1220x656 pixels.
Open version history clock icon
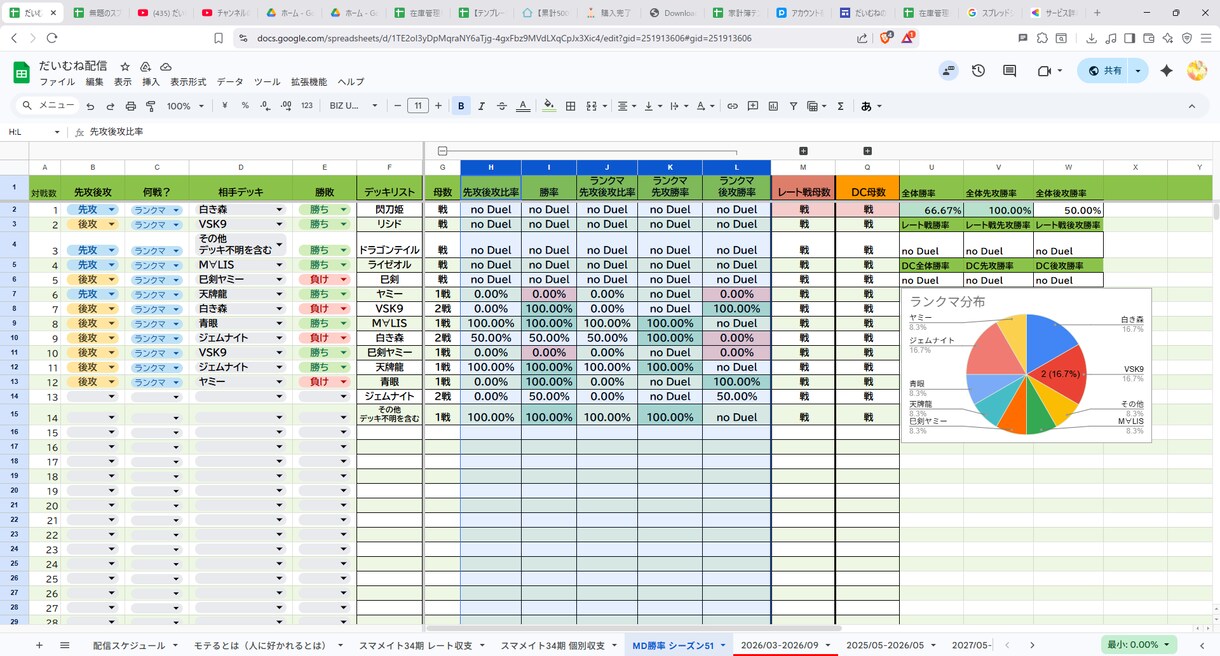pos(978,71)
